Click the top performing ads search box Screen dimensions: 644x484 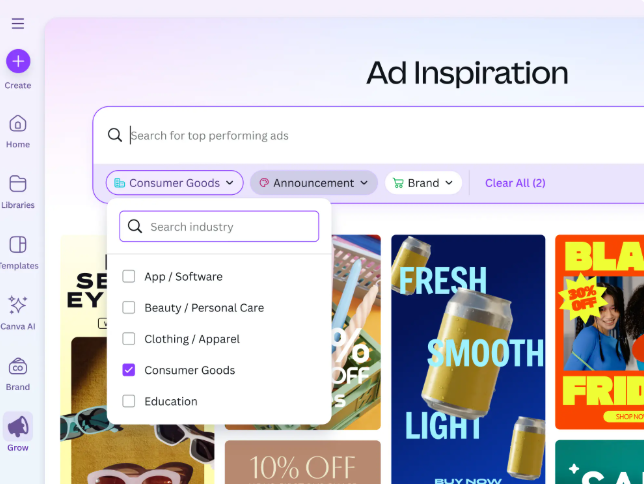370,136
